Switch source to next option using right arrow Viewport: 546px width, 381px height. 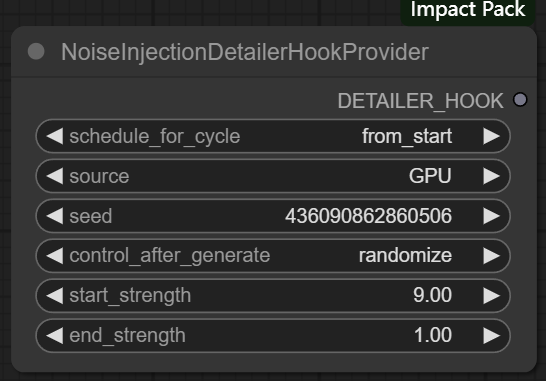(x=491, y=176)
